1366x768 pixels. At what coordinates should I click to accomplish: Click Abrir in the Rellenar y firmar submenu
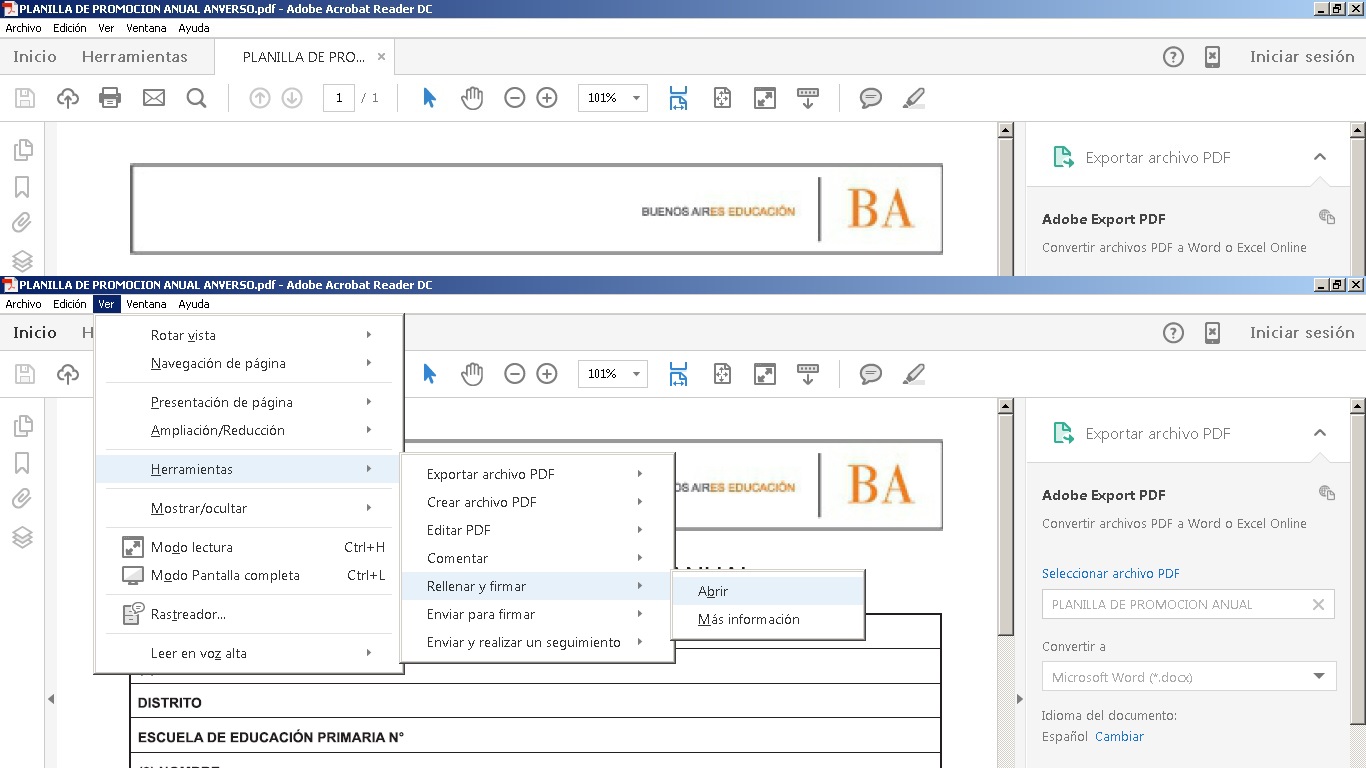(x=713, y=591)
